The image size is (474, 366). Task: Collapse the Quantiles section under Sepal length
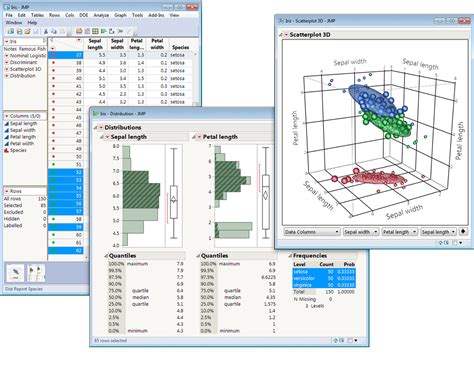click(106, 256)
